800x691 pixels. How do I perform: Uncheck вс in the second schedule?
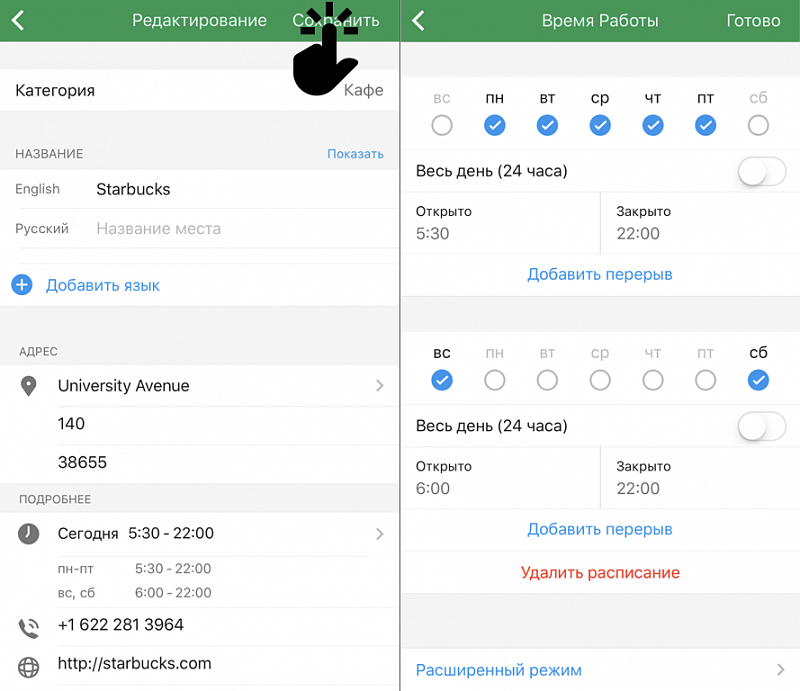click(x=442, y=380)
